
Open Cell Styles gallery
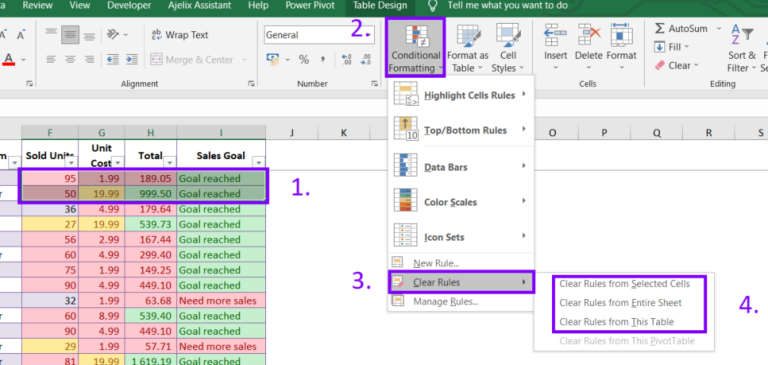pyautogui.click(x=507, y=48)
